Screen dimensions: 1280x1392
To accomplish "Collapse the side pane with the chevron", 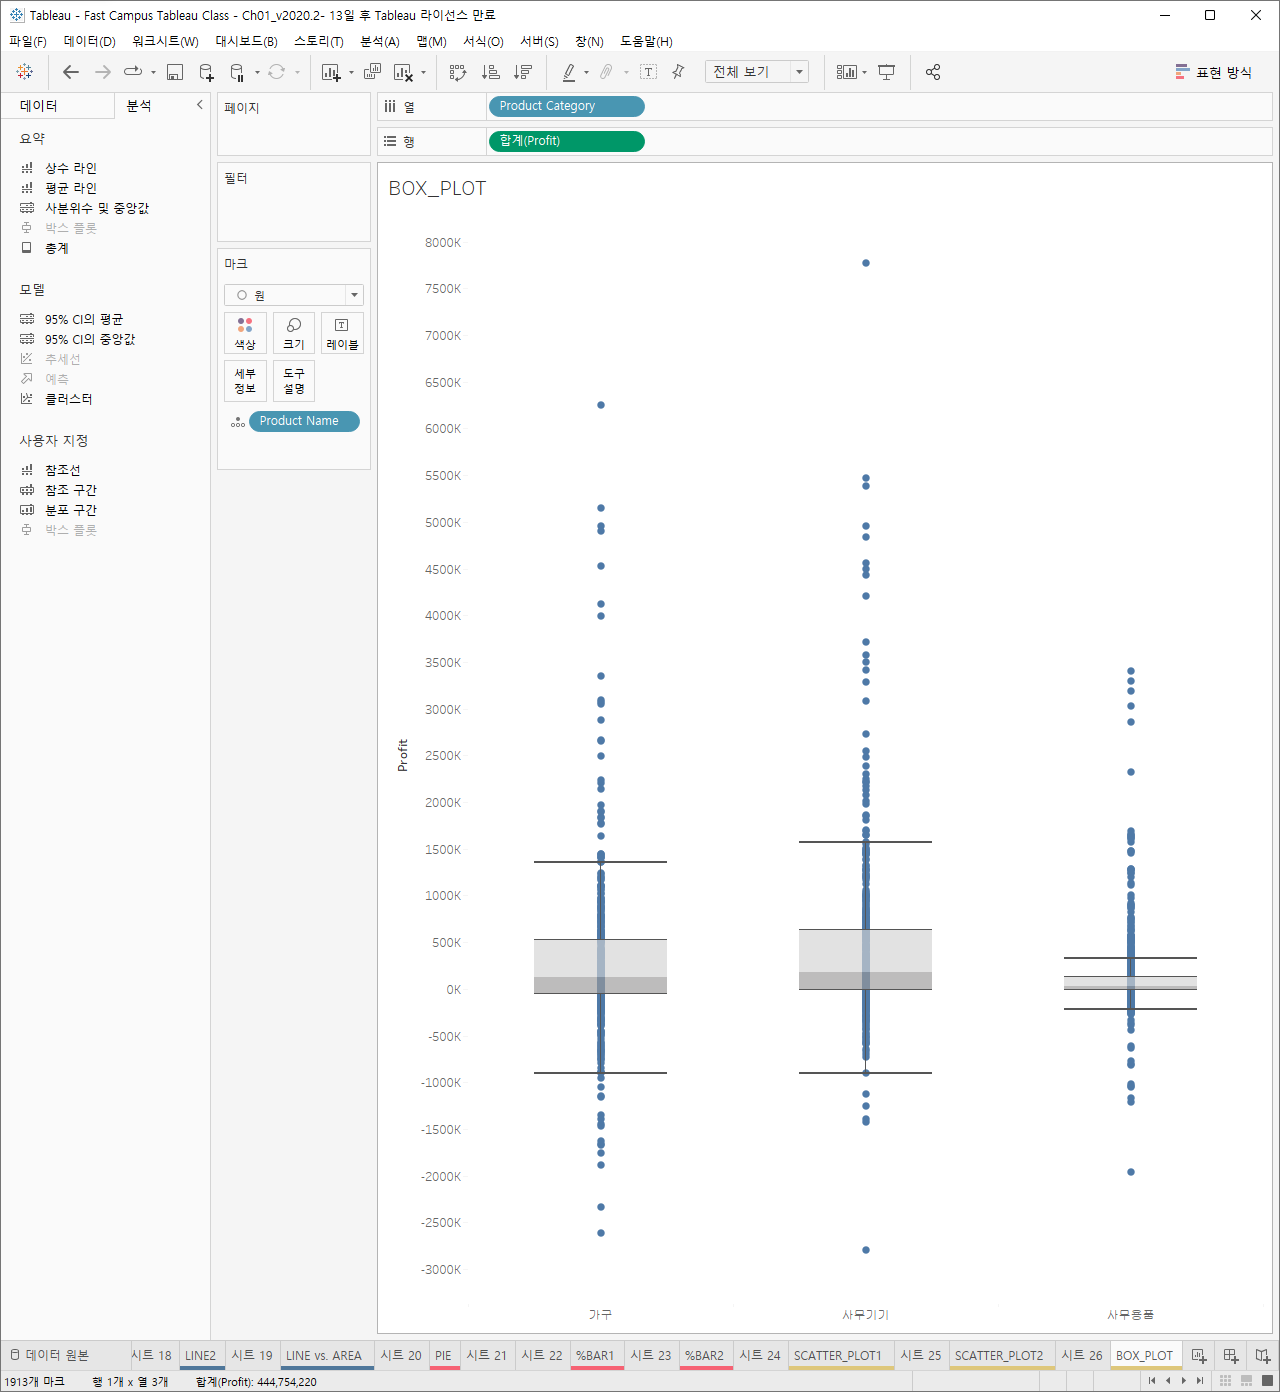I will [200, 105].
